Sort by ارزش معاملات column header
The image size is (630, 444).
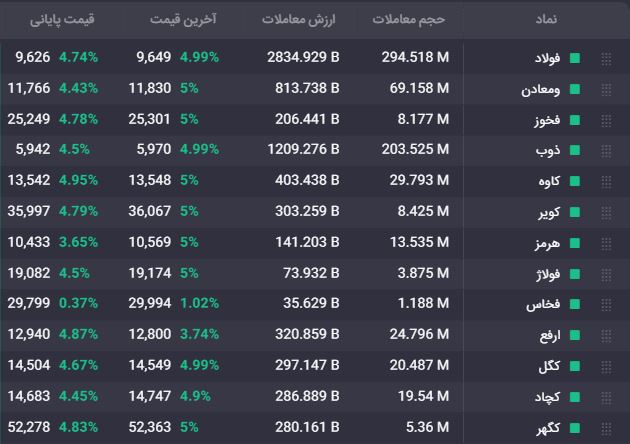click(x=299, y=19)
